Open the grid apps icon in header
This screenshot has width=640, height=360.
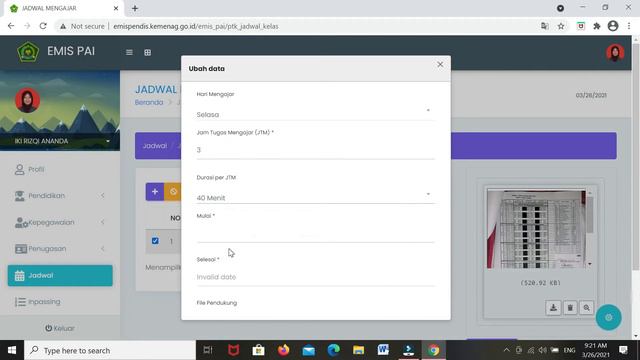(147, 52)
